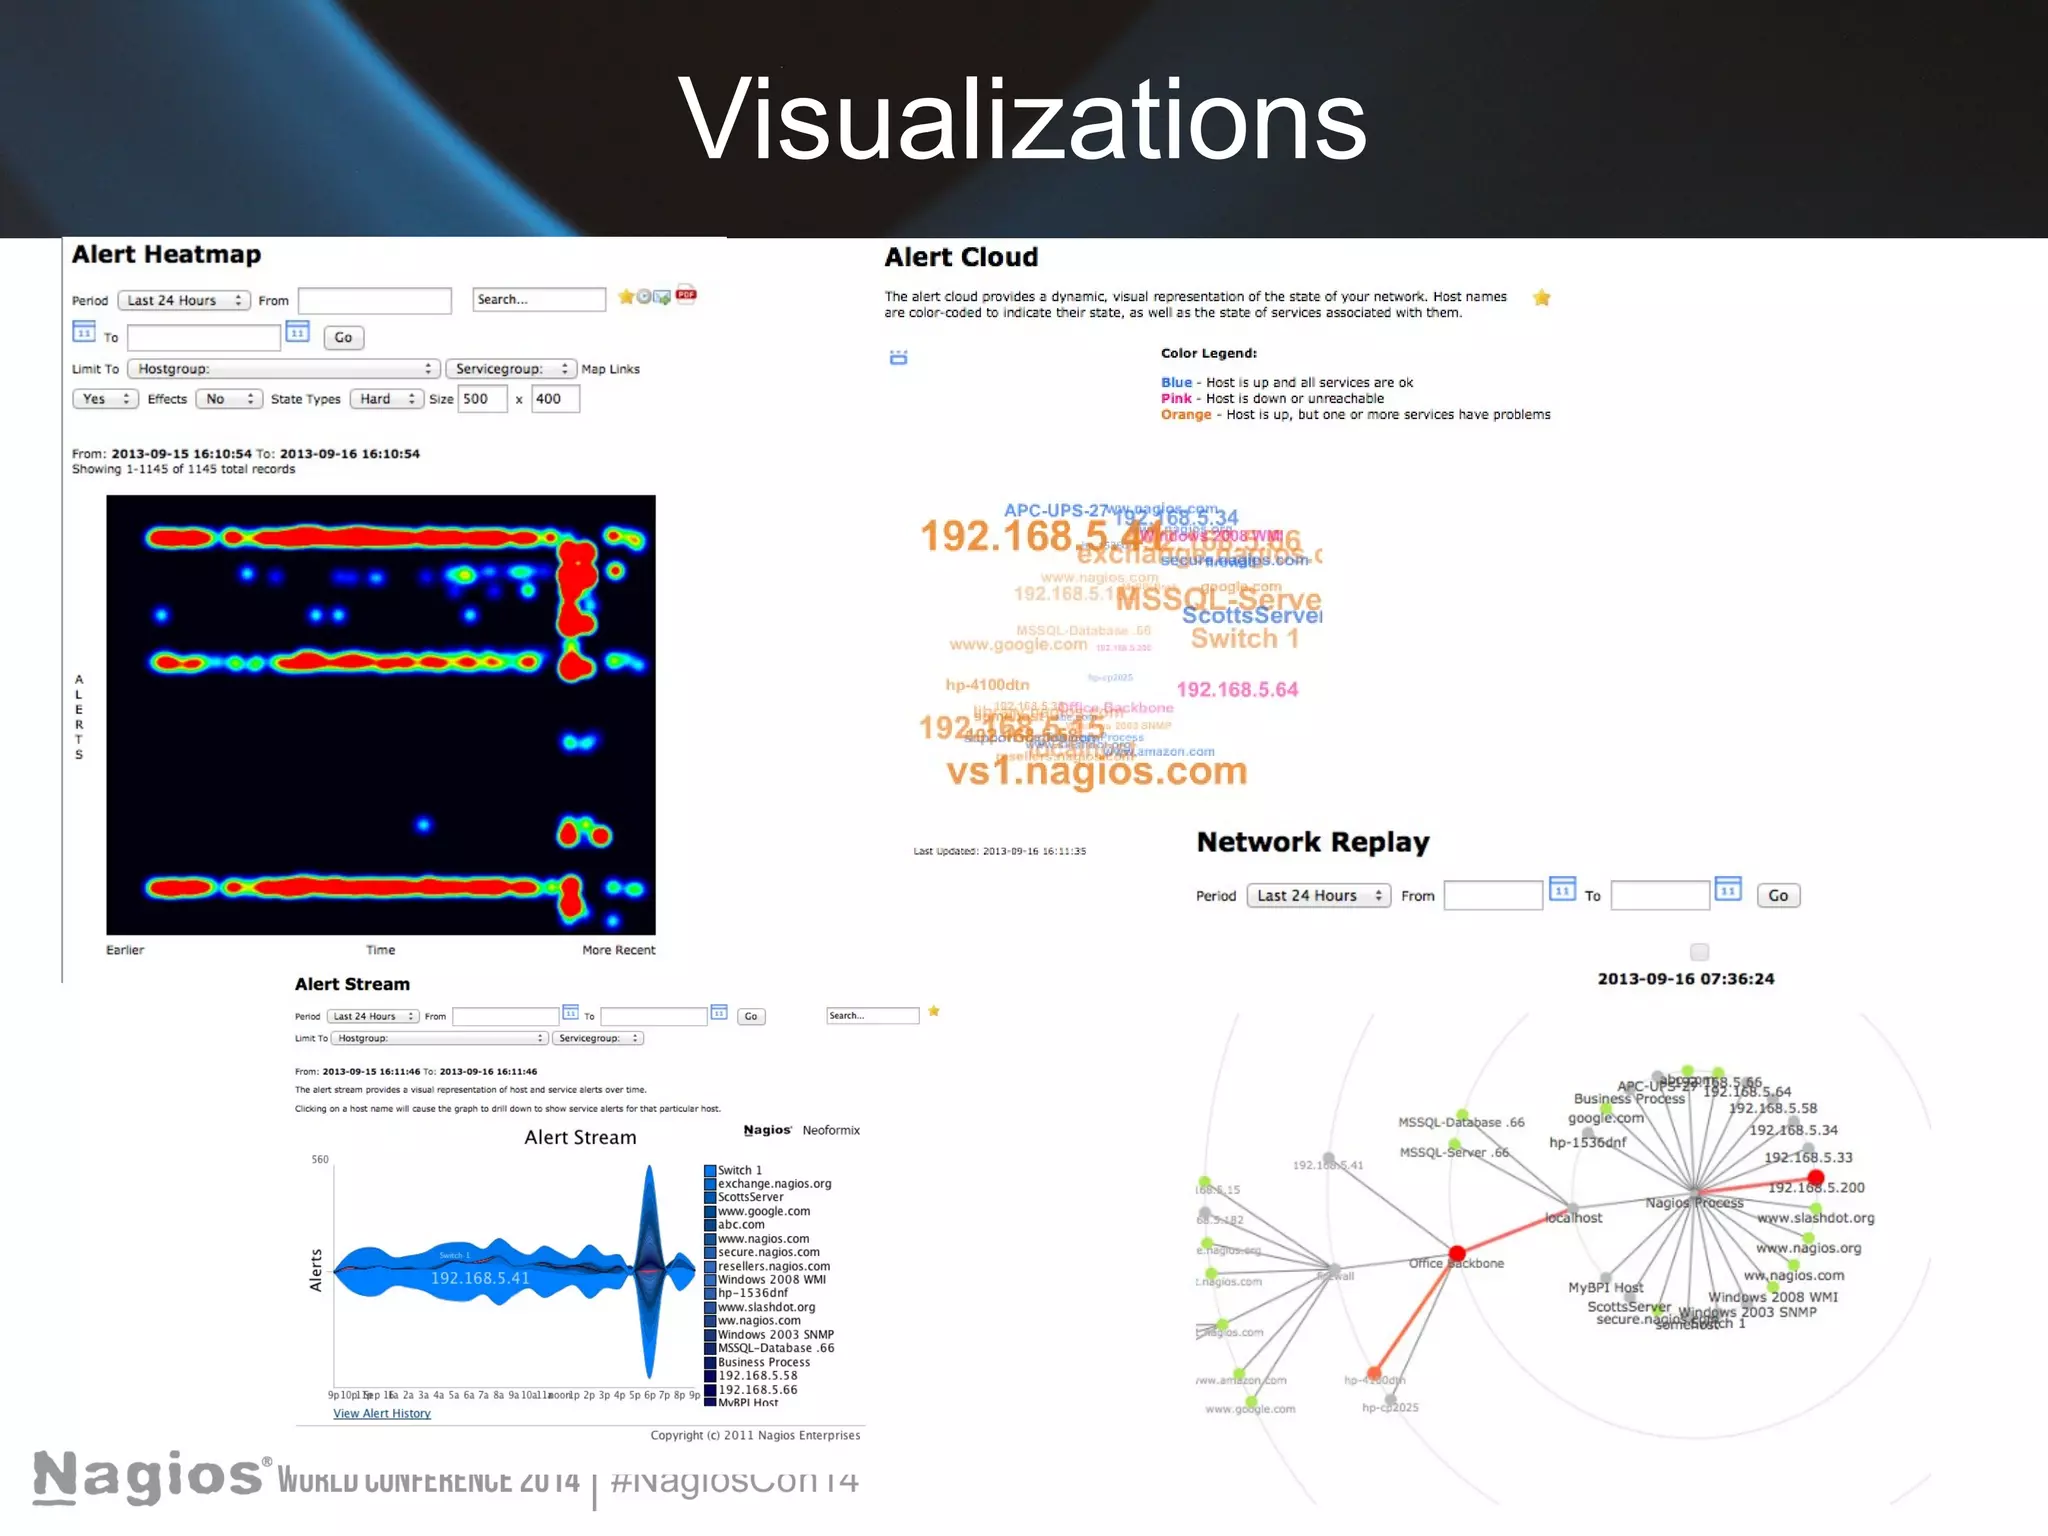The width and height of the screenshot is (2048, 1536).
Task: Open the Map Links Yes dropdown
Action: 105,399
